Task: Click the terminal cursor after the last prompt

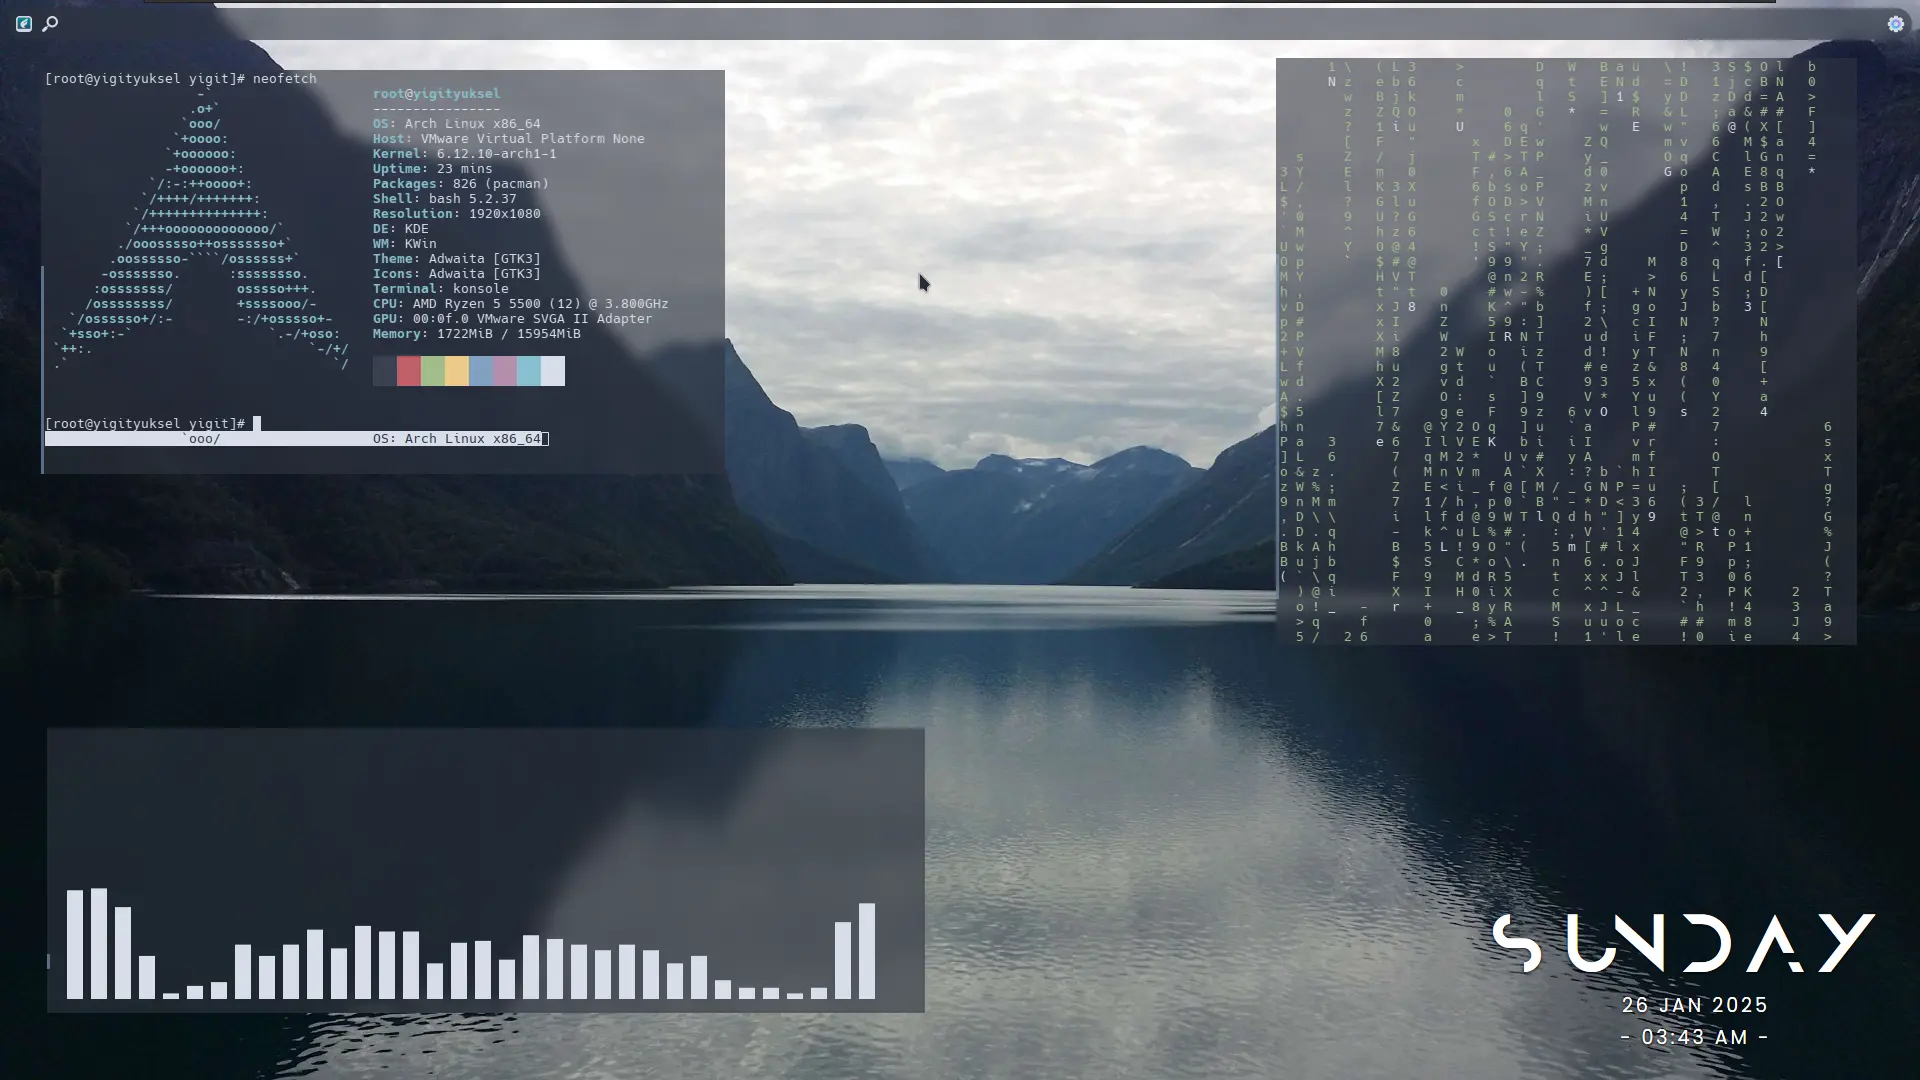Action: click(257, 424)
